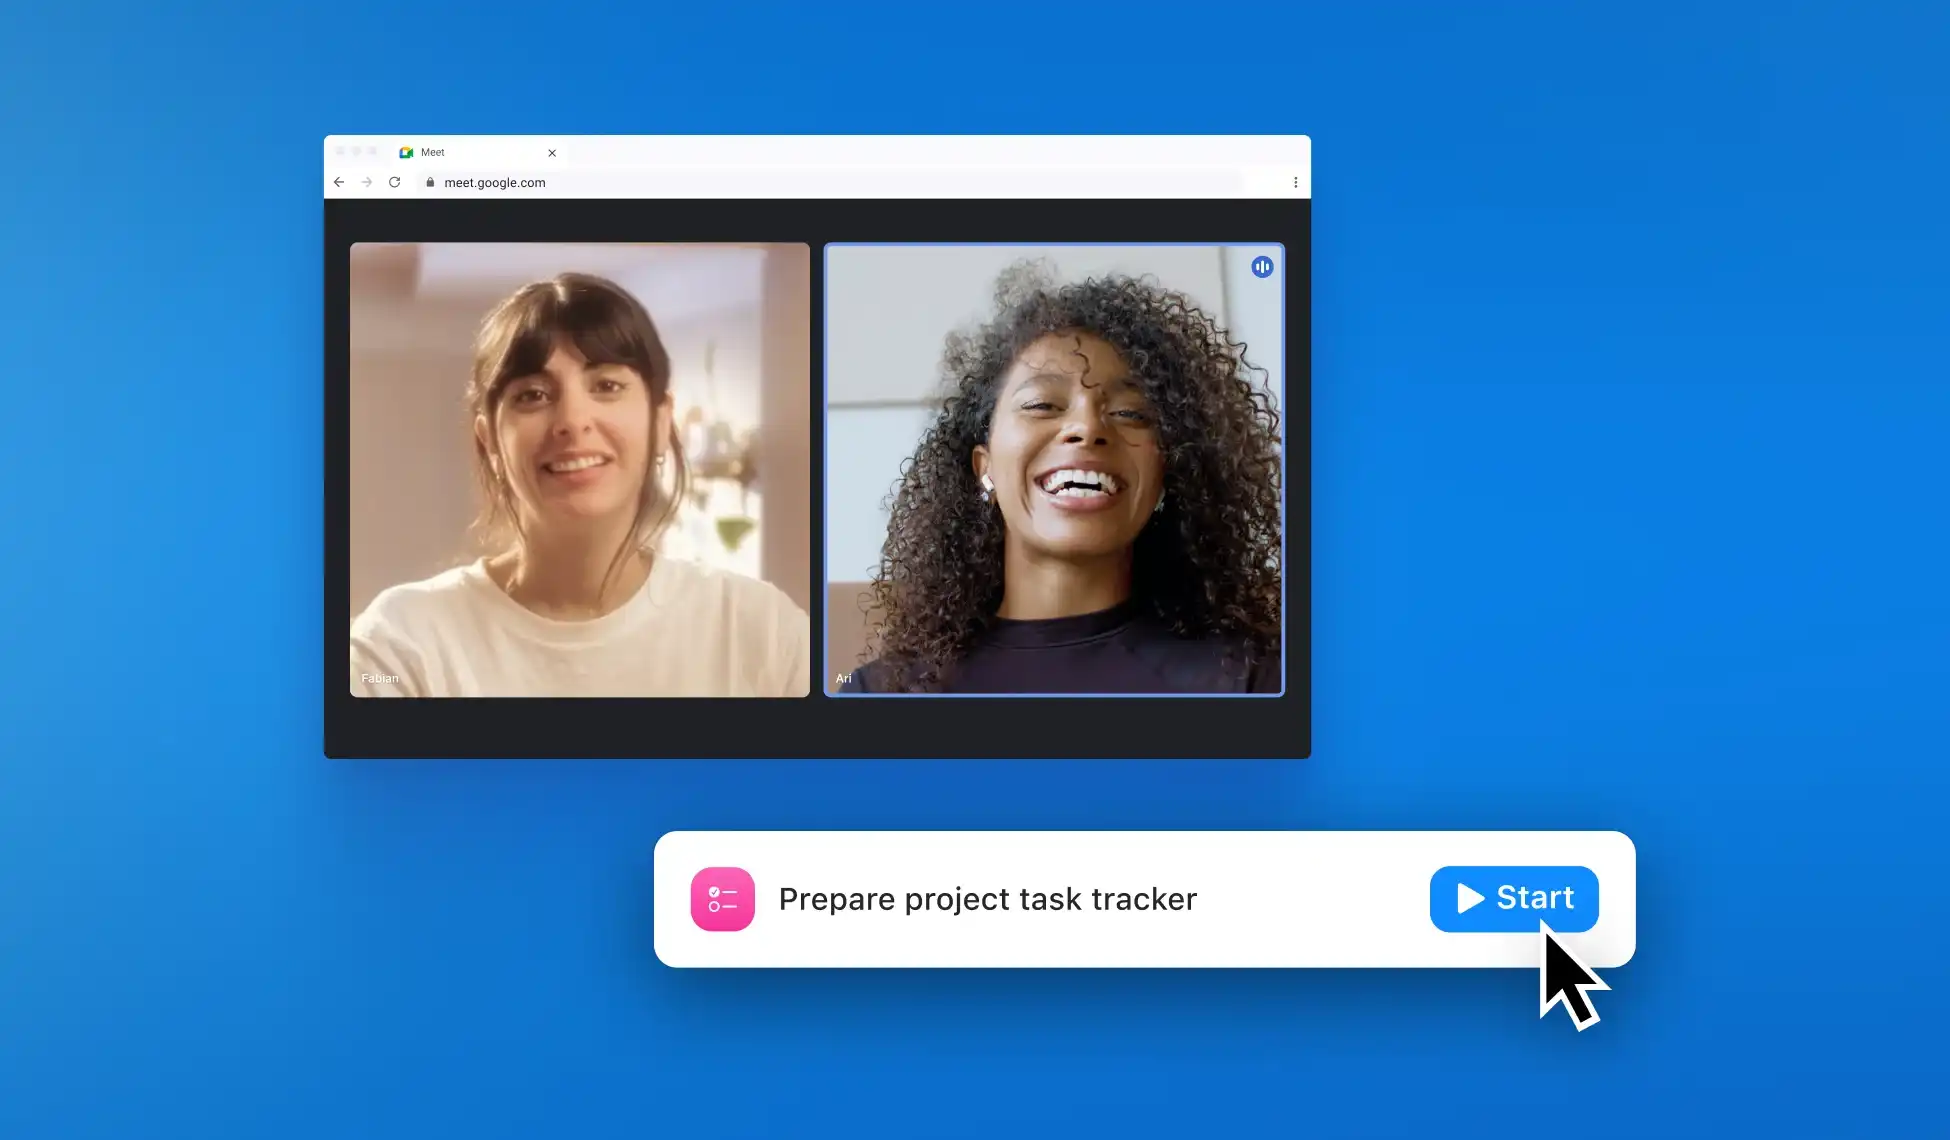The image size is (1950, 1140).
Task: Click Ari's speaking indicator icon
Action: point(1262,267)
